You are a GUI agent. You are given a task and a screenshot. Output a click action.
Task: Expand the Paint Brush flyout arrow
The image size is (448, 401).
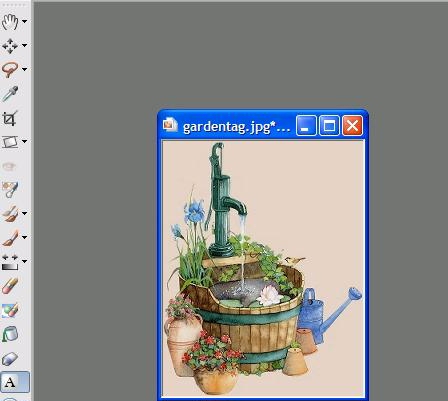24,237
